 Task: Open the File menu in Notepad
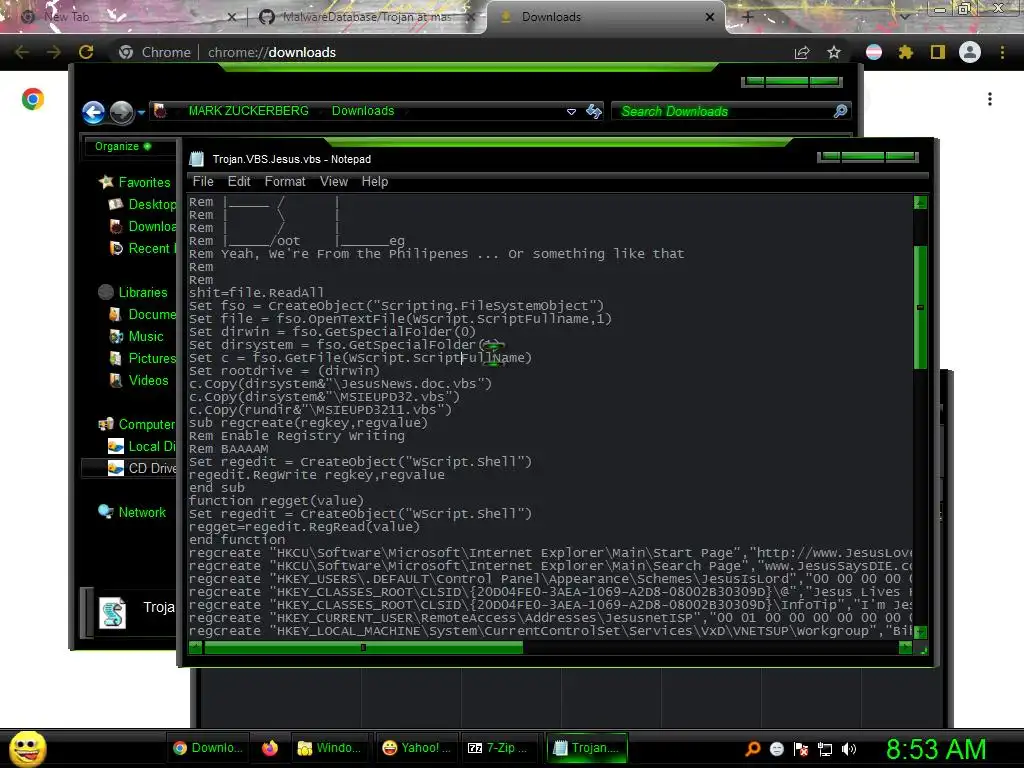click(x=203, y=182)
